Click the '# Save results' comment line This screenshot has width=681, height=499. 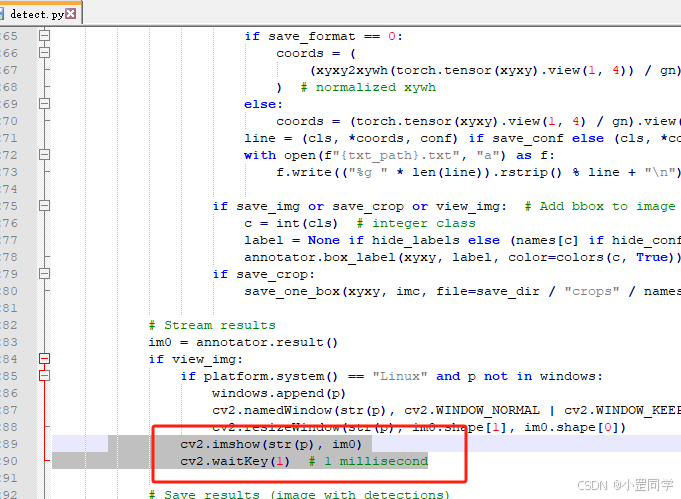299,495
